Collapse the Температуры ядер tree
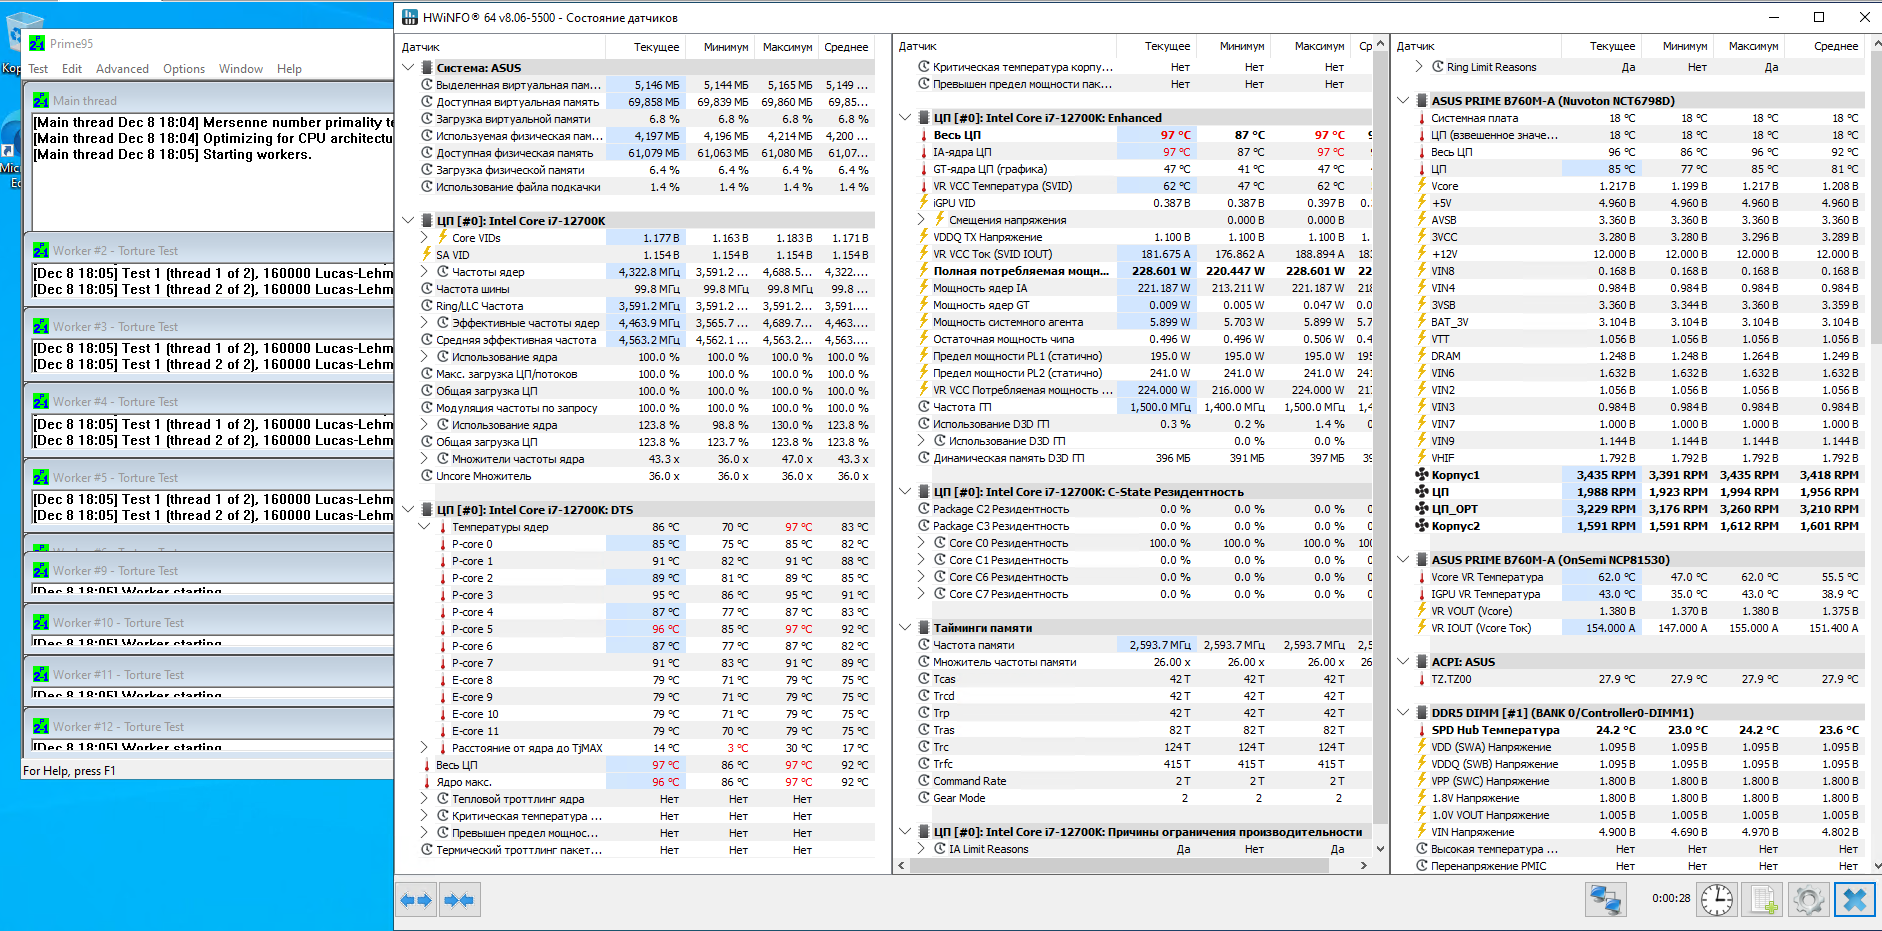The width and height of the screenshot is (1882, 931). 424,527
